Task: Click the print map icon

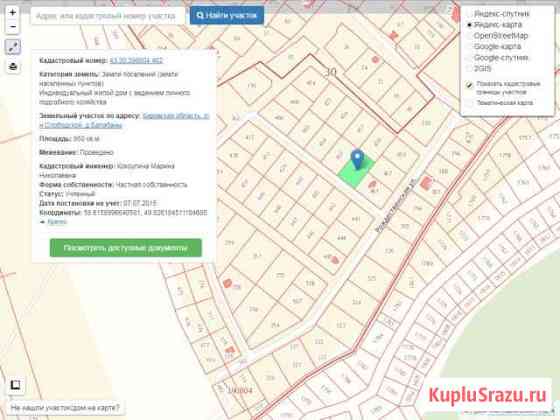Action: click(13, 66)
